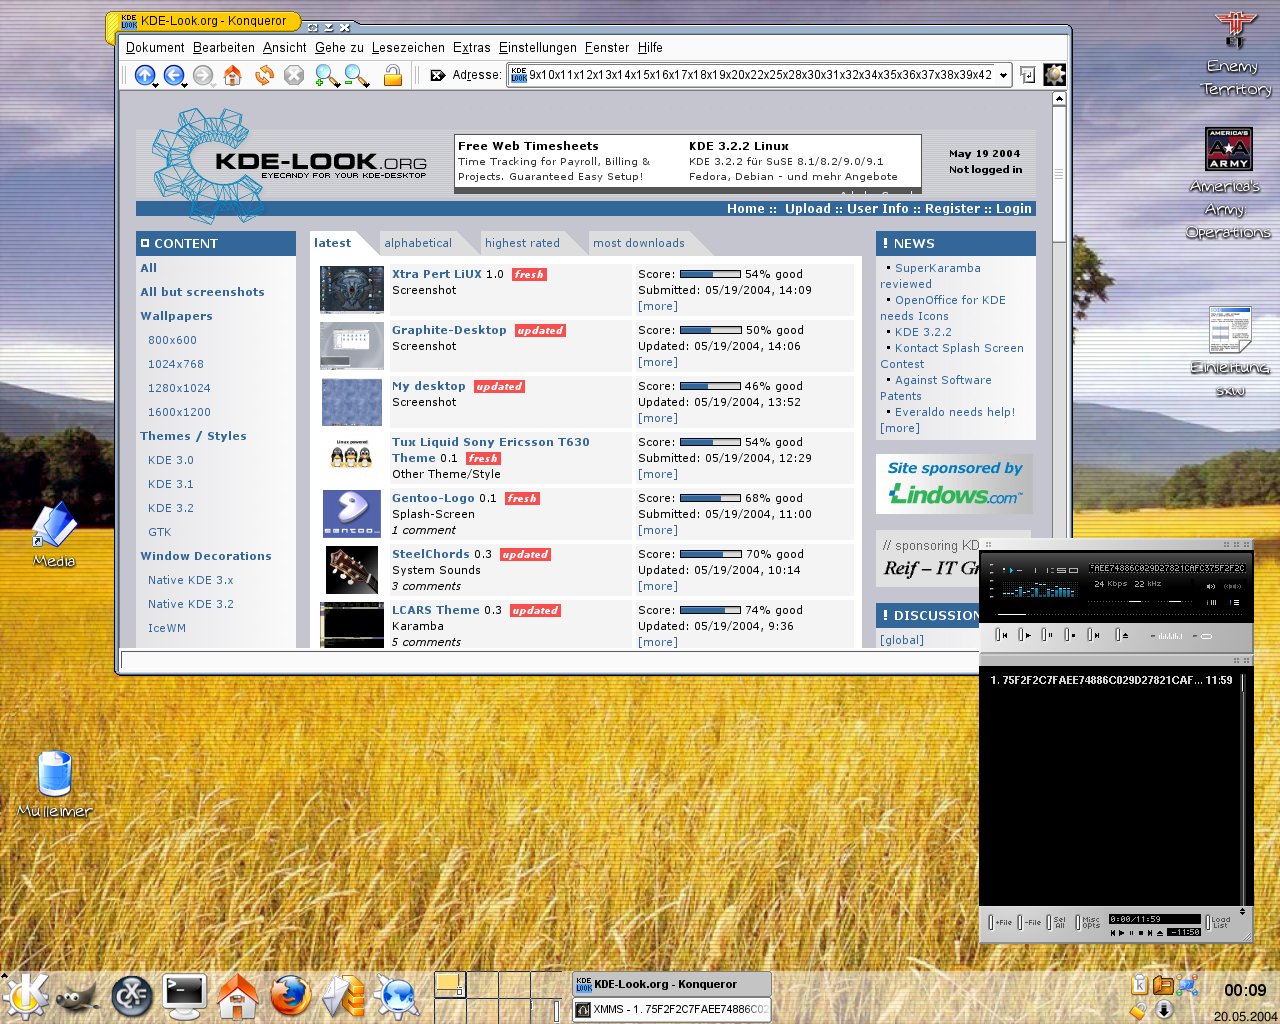This screenshot has width=1280, height=1024.
Task: Click the Wallpapers category link
Action: (176, 316)
